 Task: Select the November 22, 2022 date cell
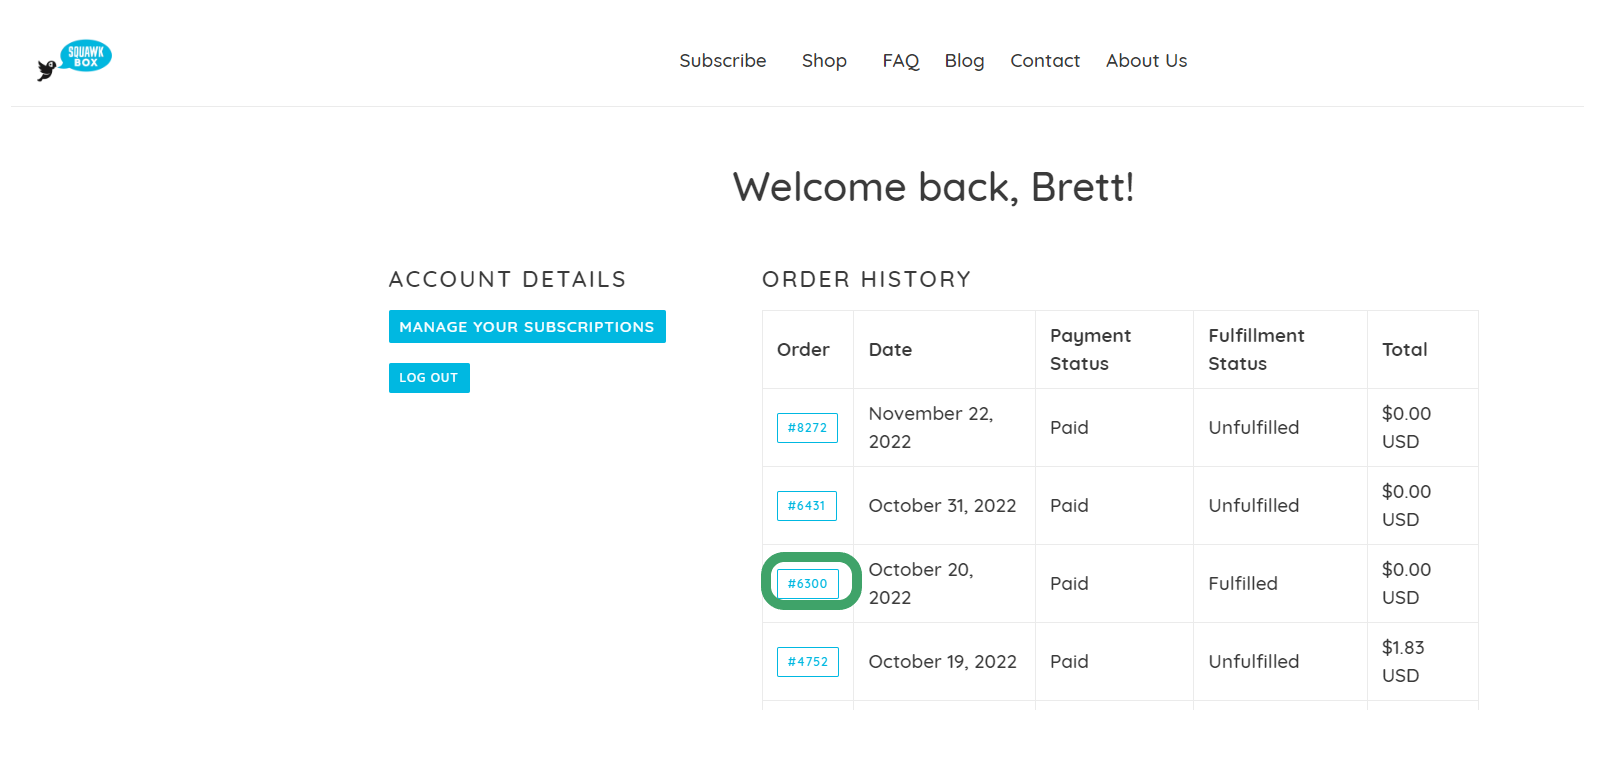tap(944, 428)
